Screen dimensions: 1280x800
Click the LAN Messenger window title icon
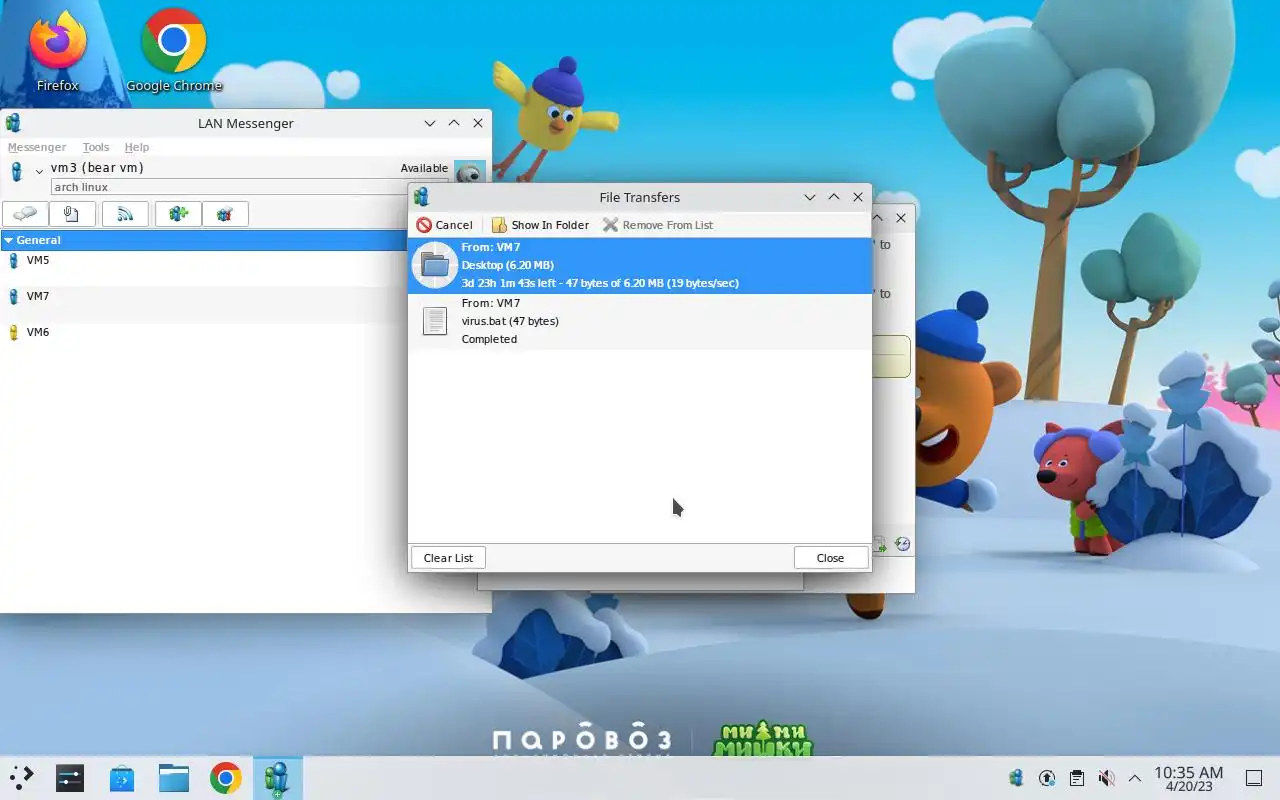pos(13,123)
